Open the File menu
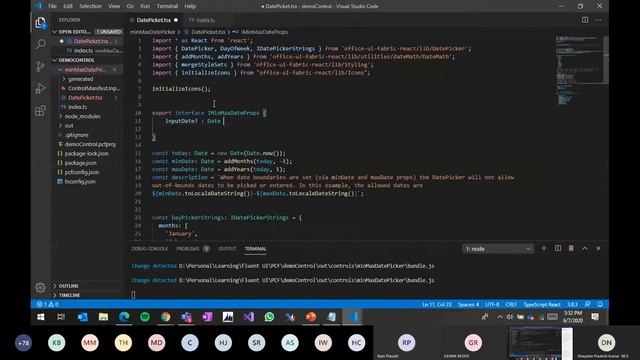The image size is (640, 360). click(x=53, y=6)
